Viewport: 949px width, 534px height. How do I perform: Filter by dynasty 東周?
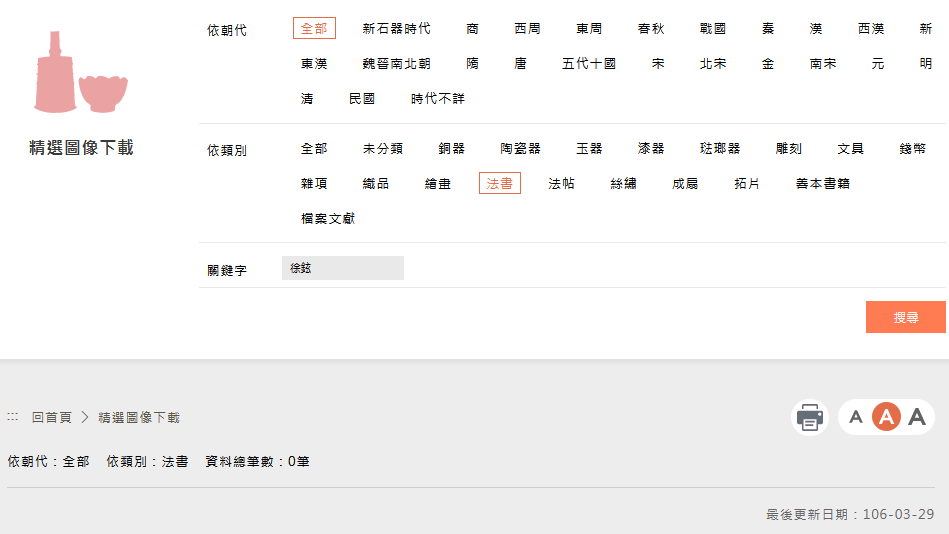tap(589, 28)
